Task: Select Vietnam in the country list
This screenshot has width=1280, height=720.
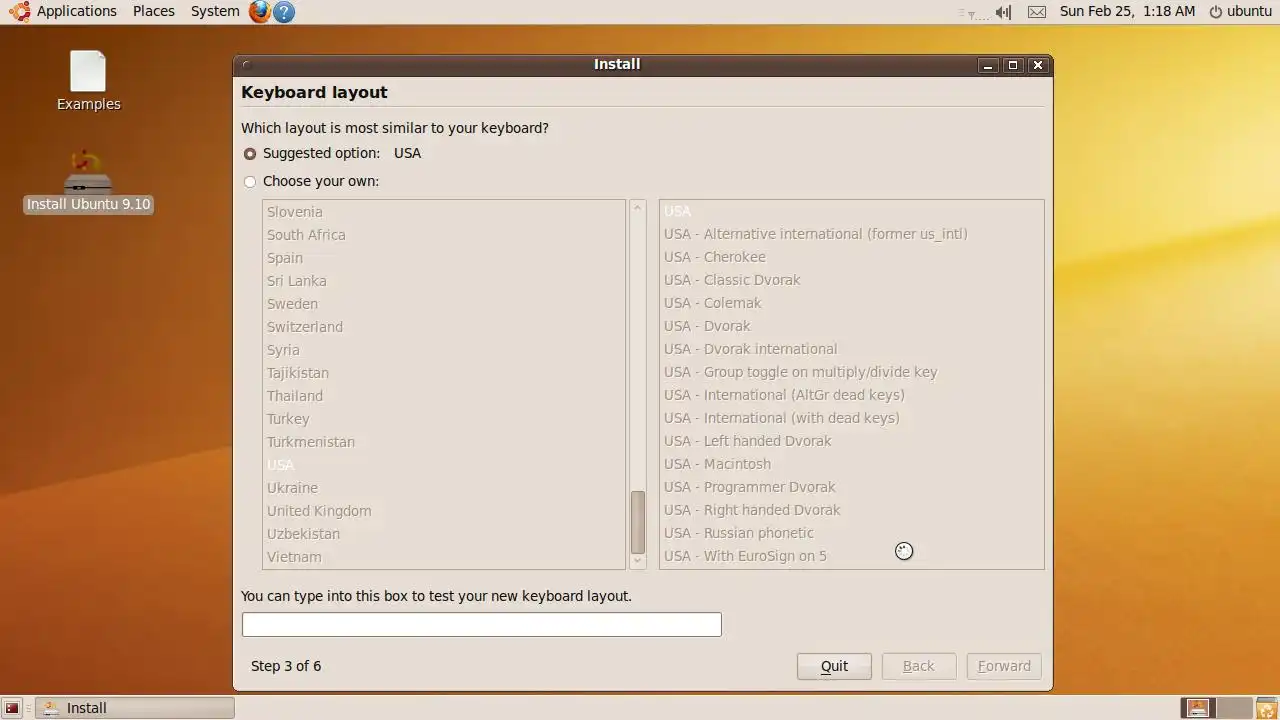Action: point(444,557)
